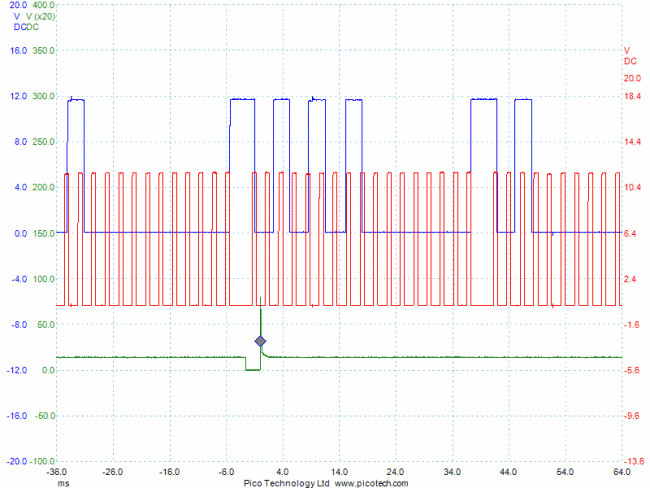The width and height of the screenshot is (650, 488).
Task: Click the red 18.4 axis value
Action: pyautogui.click(x=632, y=97)
